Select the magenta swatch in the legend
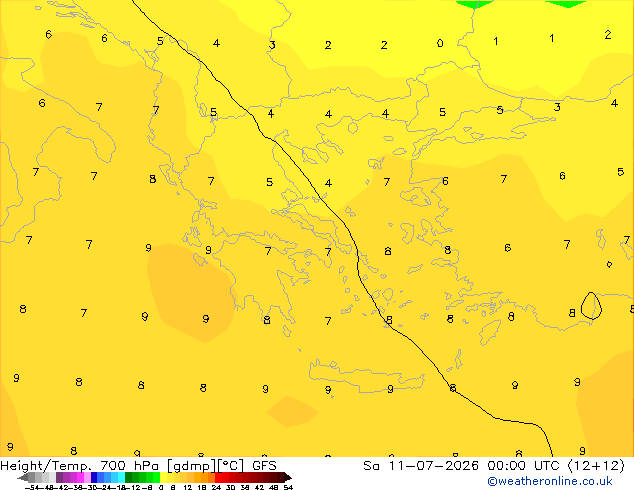634x490 pixels. click(80, 477)
